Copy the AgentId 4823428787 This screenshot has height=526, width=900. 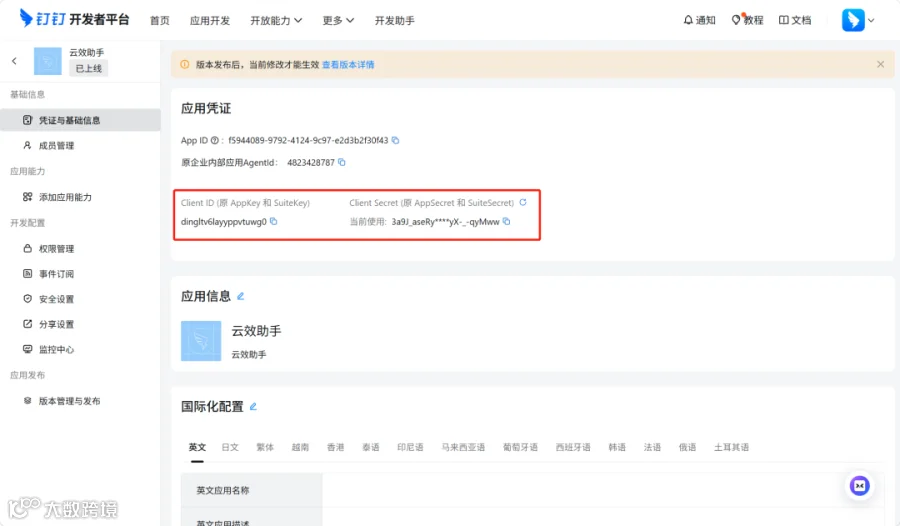tap(342, 163)
